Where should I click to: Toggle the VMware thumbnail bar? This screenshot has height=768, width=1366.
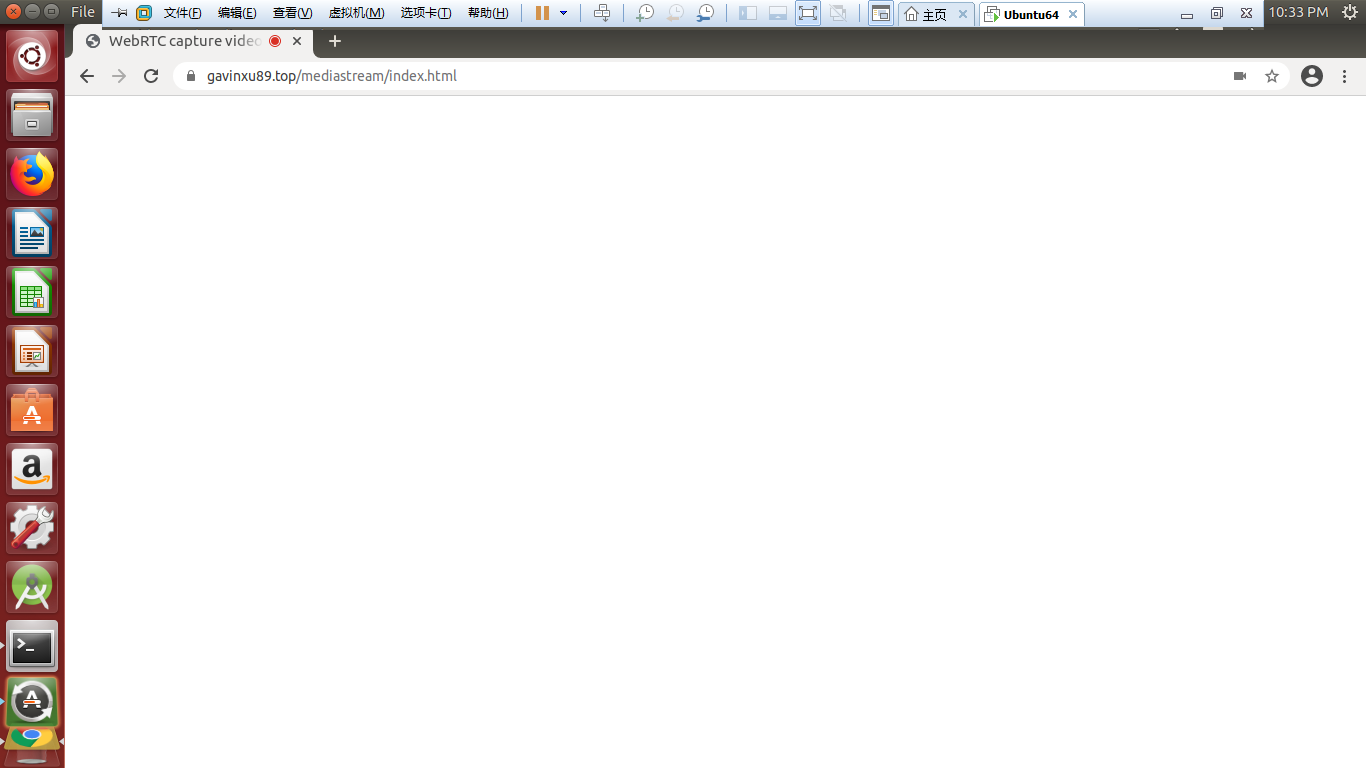[778, 13]
